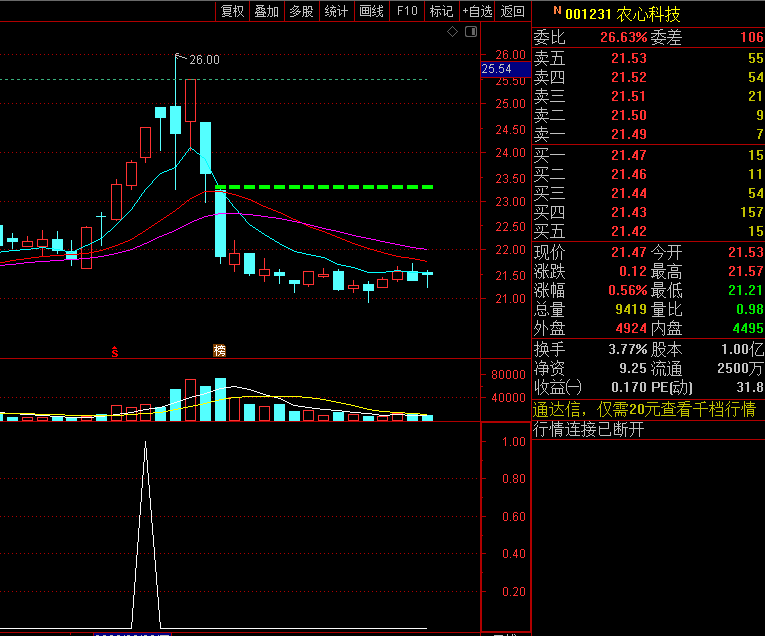This screenshot has height=636, width=765.
Task: Click the 26.00 high price label
Action: tap(204, 60)
